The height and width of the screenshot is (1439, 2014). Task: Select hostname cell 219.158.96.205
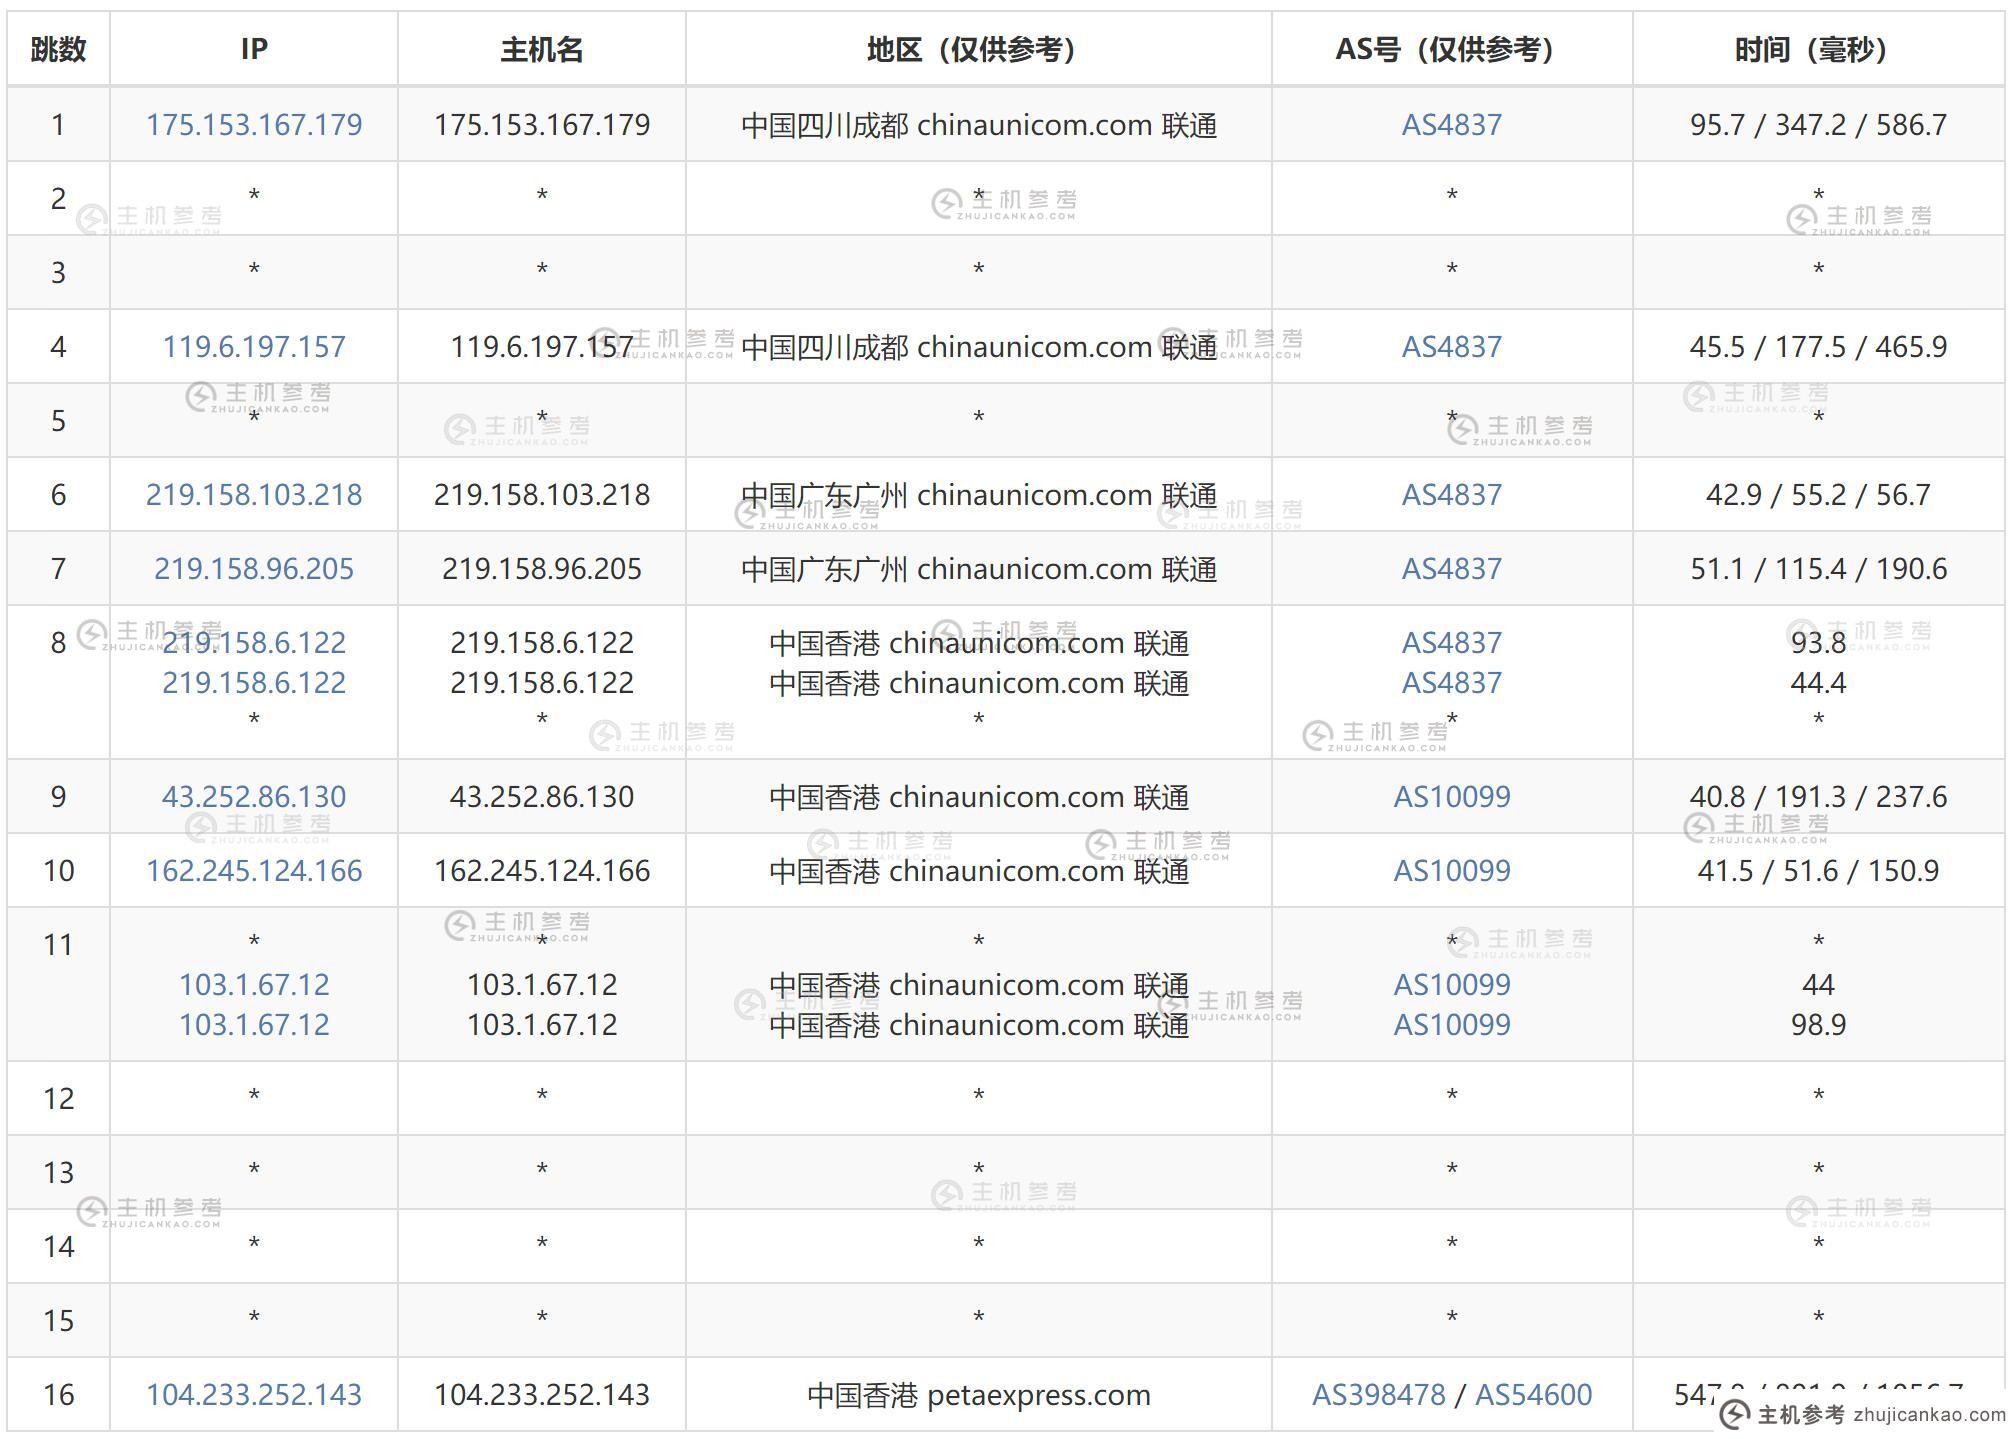tap(542, 569)
